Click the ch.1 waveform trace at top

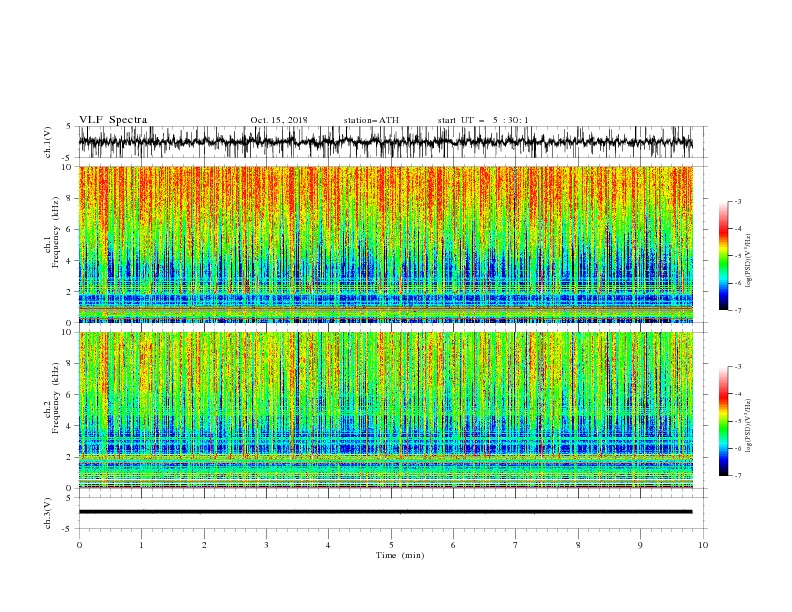pyautogui.click(x=385, y=142)
